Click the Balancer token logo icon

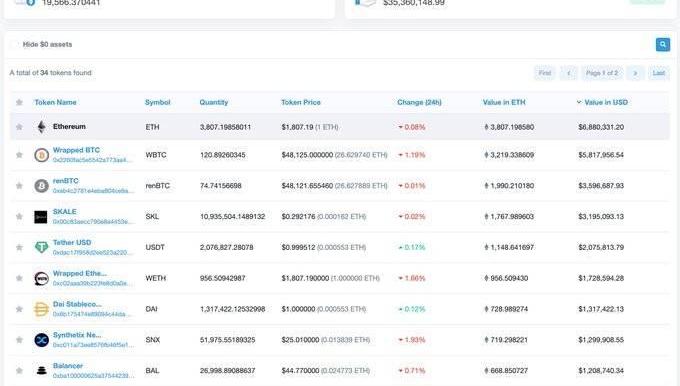[41, 371]
